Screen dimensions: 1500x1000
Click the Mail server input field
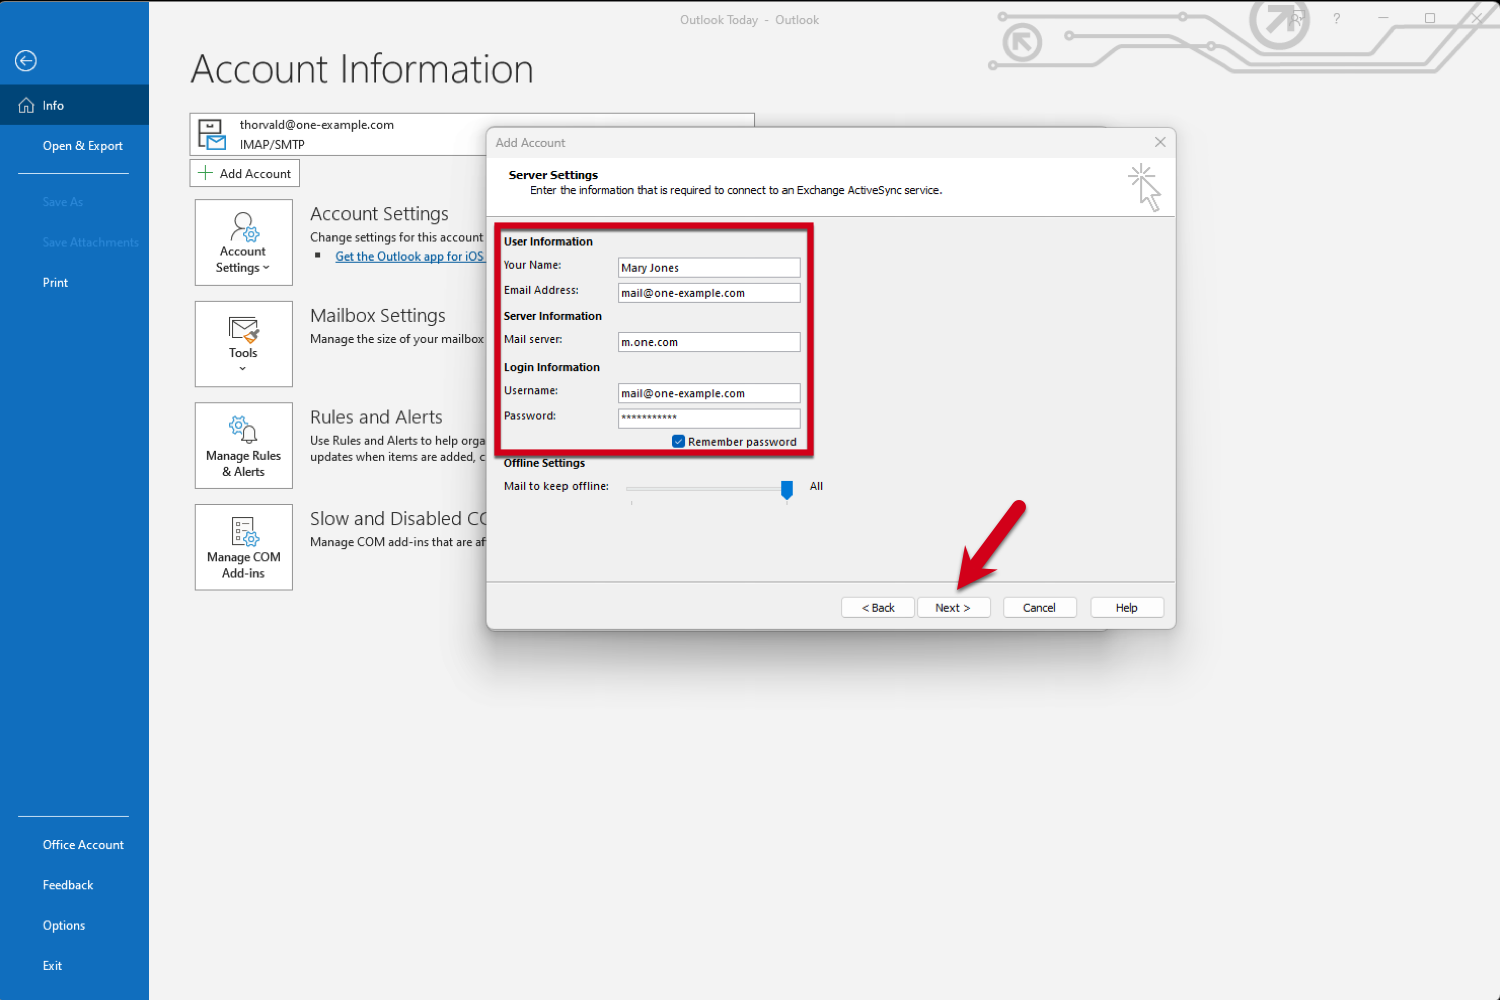[x=708, y=342]
